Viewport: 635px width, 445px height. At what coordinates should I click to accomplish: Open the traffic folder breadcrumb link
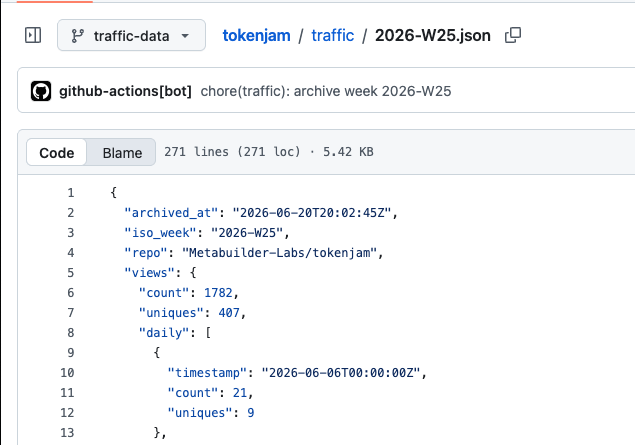click(332, 36)
